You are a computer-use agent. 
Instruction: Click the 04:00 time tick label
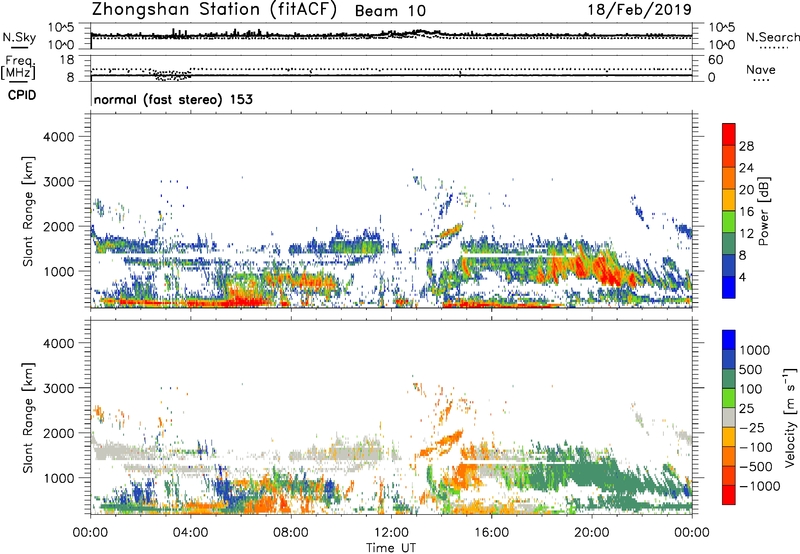[190, 533]
